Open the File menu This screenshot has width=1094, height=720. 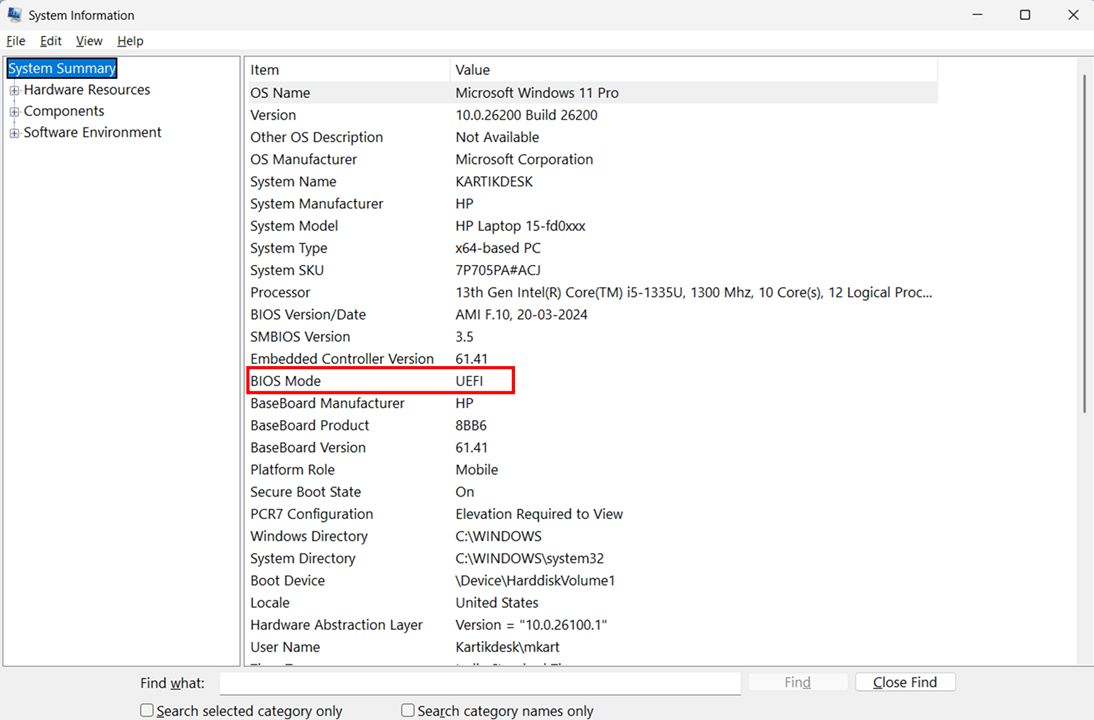(16, 41)
